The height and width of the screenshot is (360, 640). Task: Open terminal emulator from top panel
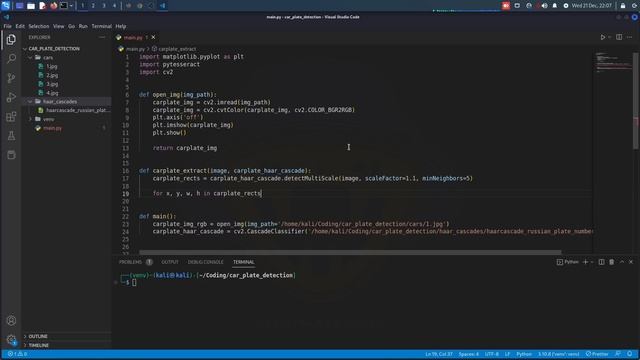[64, 6]
